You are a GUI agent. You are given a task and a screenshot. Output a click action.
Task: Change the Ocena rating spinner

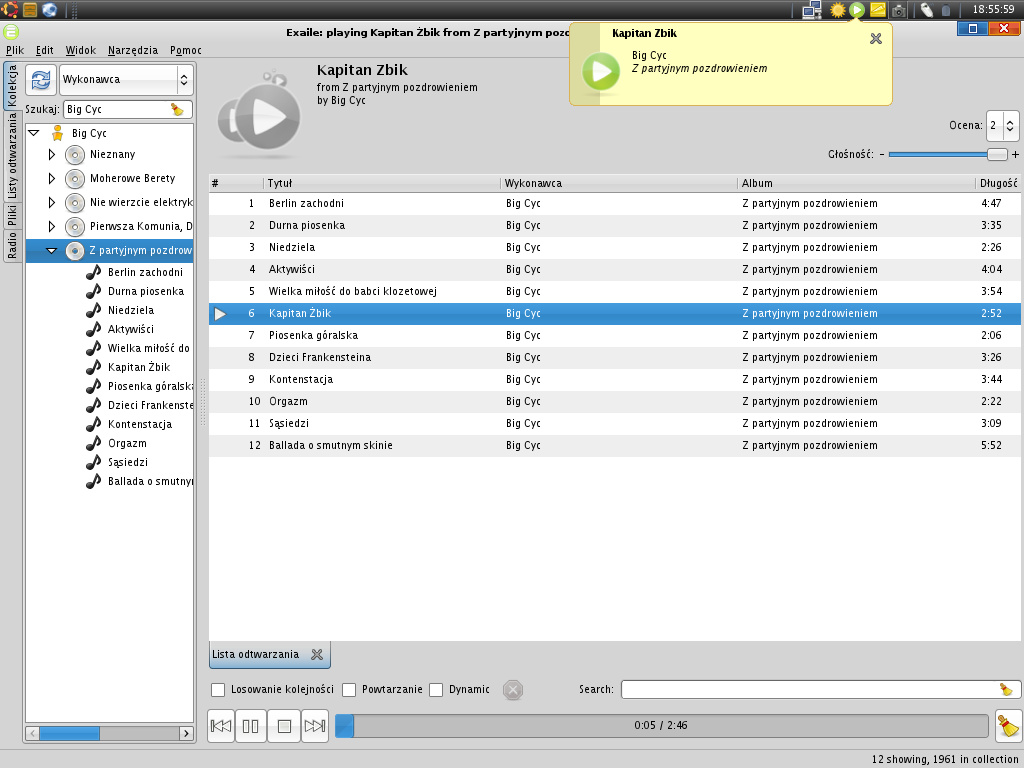point(1010,125)
